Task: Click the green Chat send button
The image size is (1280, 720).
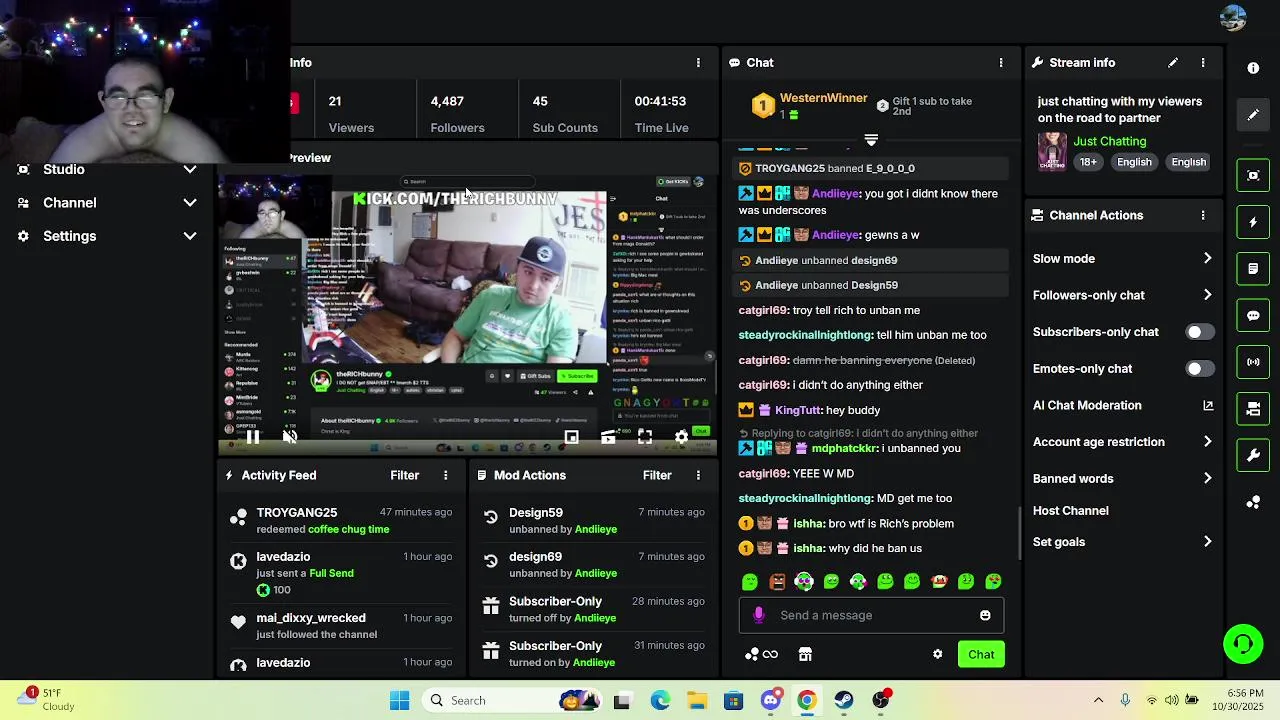Action: point(981,654)
